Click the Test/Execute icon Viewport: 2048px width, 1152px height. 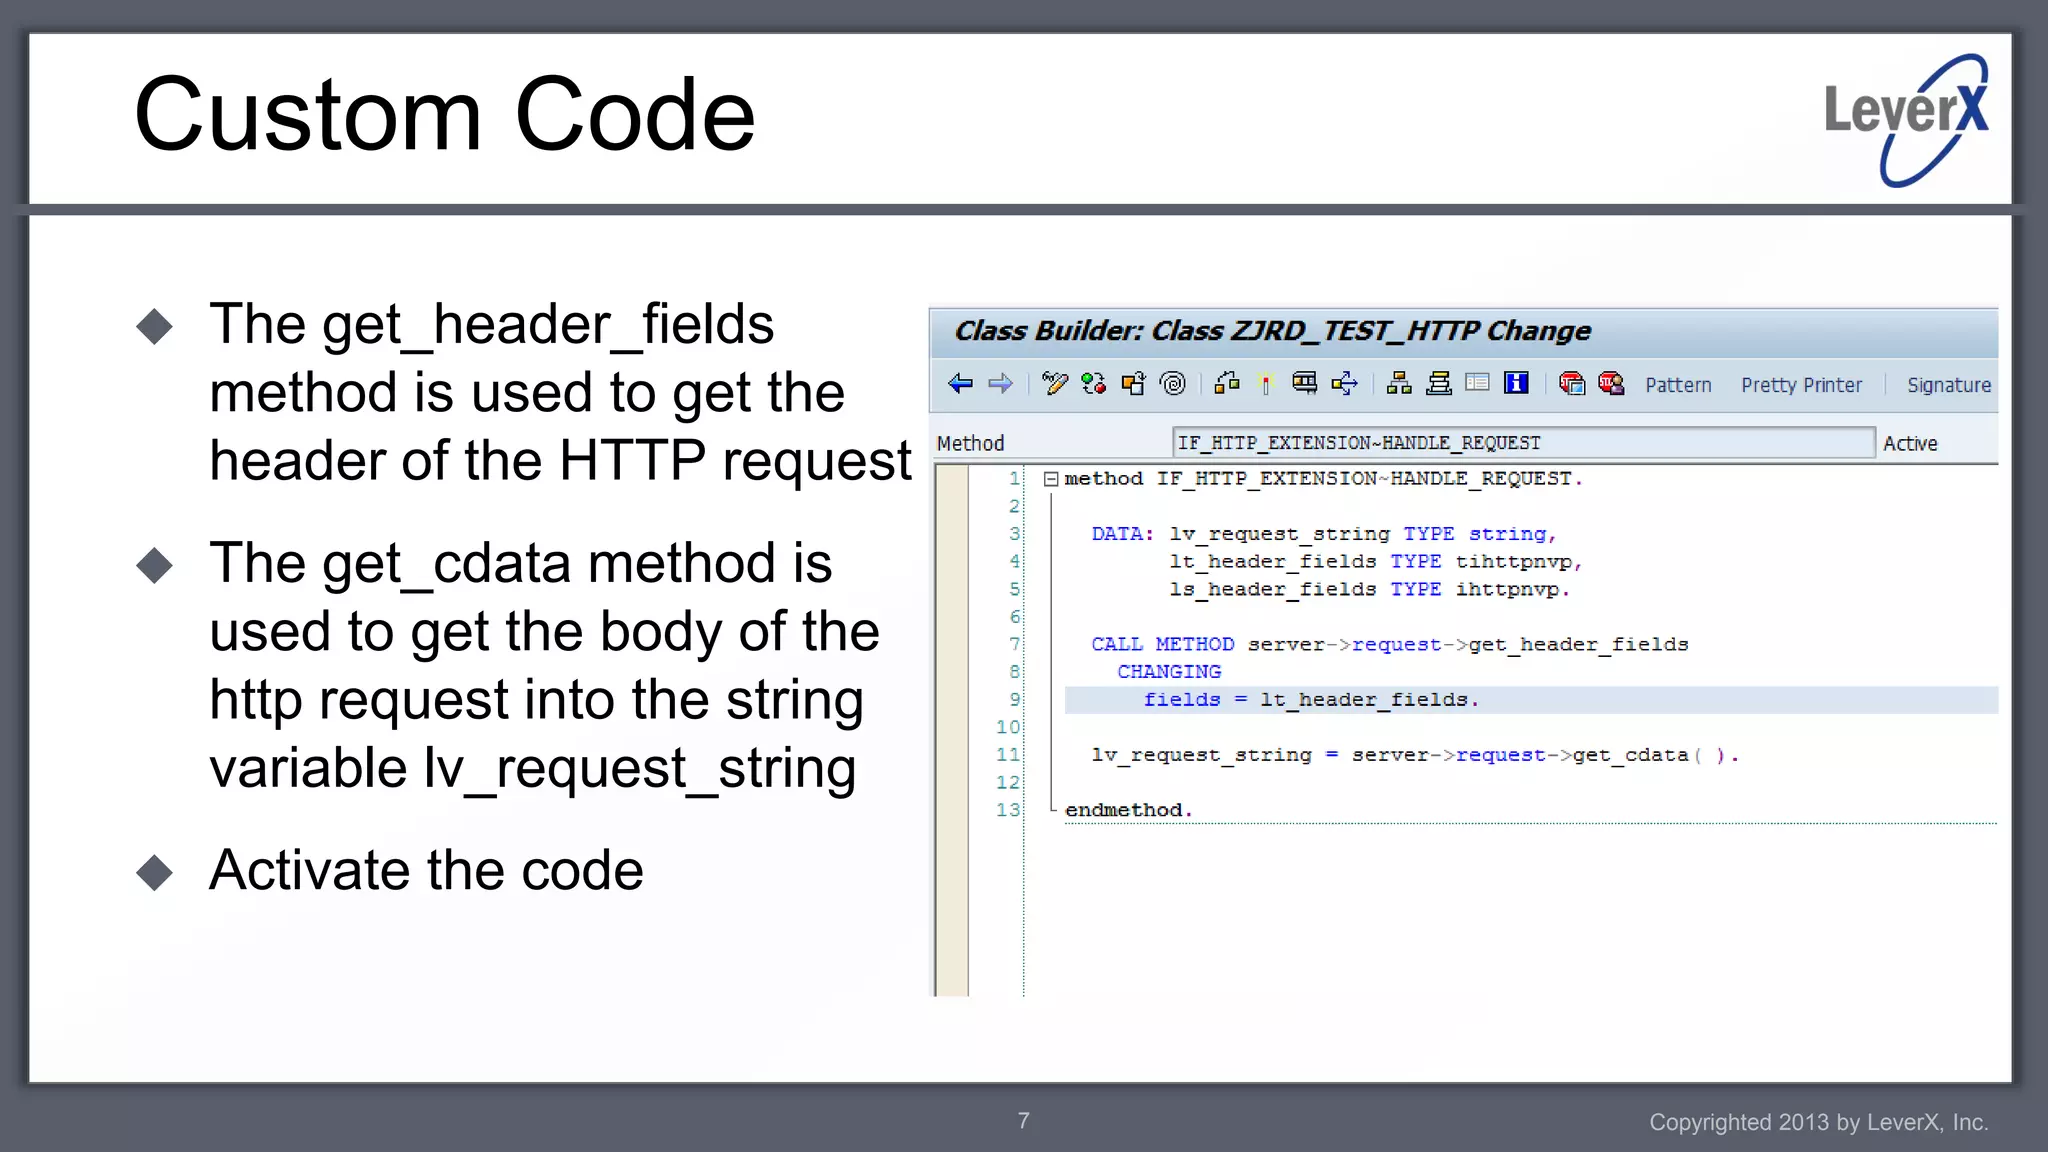[x=1305, y=384]
